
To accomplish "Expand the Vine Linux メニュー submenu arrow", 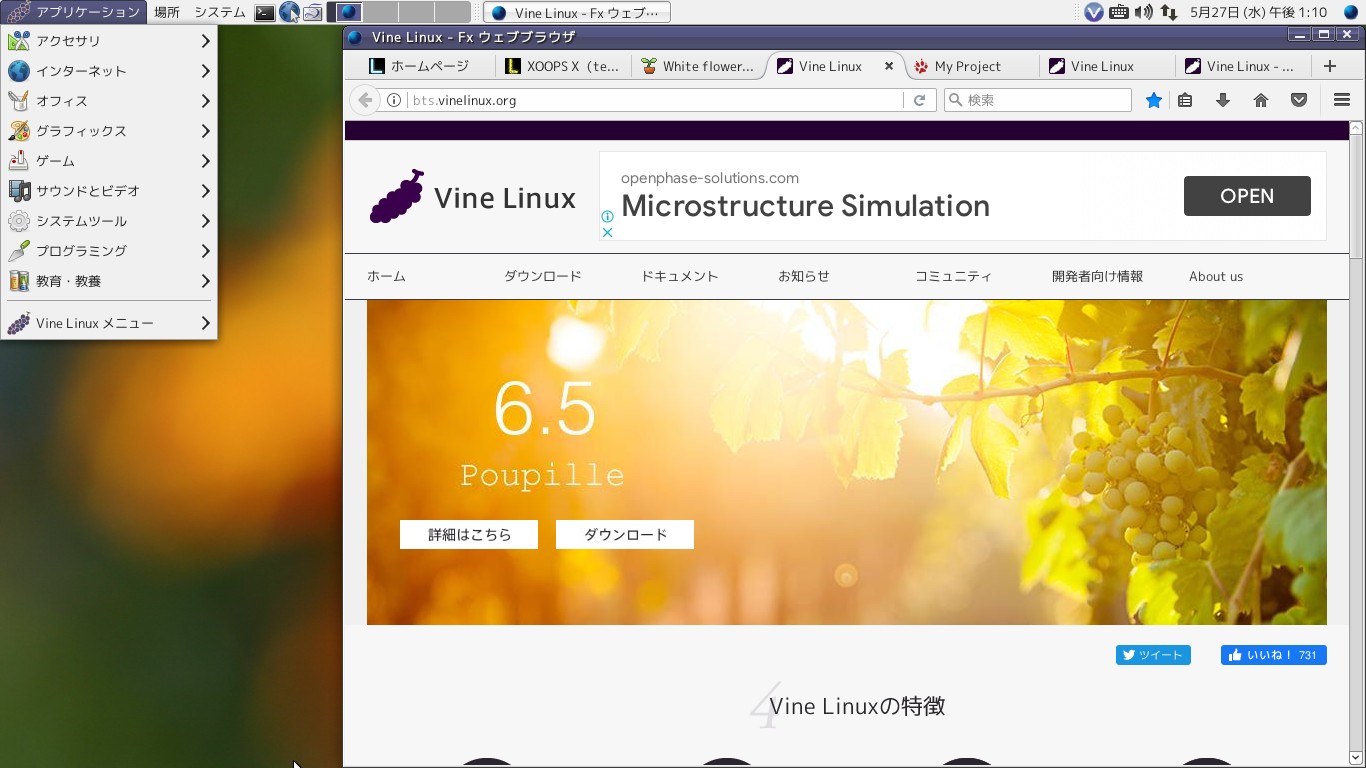I will [x=205, y=323].
